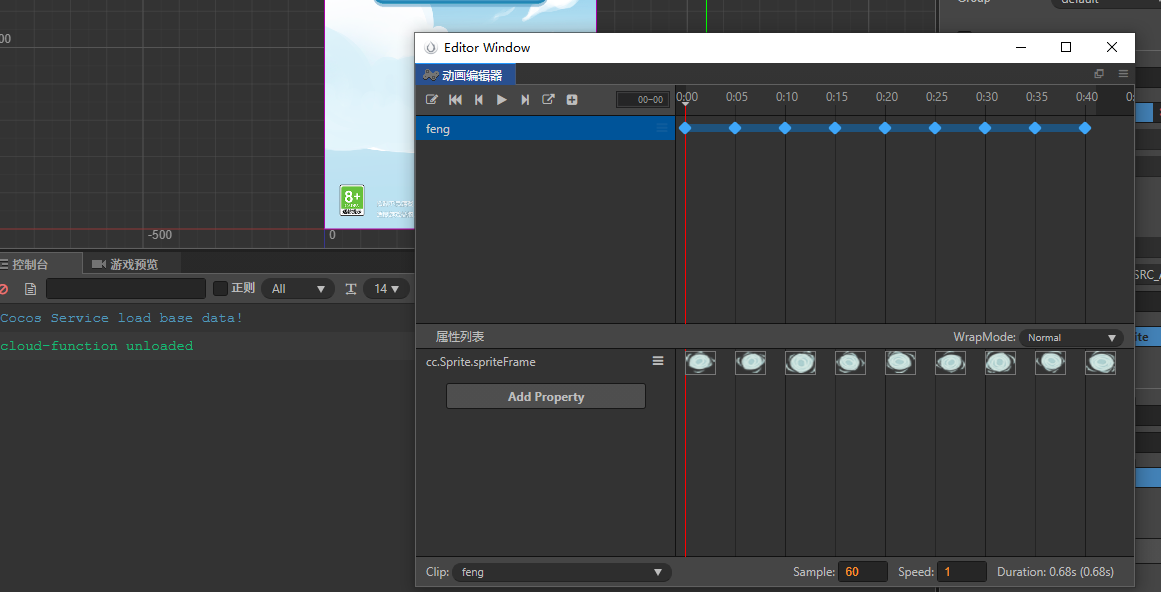
Task: Select the feng keyframe diamond at 0:35
Action: pyautogui.click(x=1035, y=128)
